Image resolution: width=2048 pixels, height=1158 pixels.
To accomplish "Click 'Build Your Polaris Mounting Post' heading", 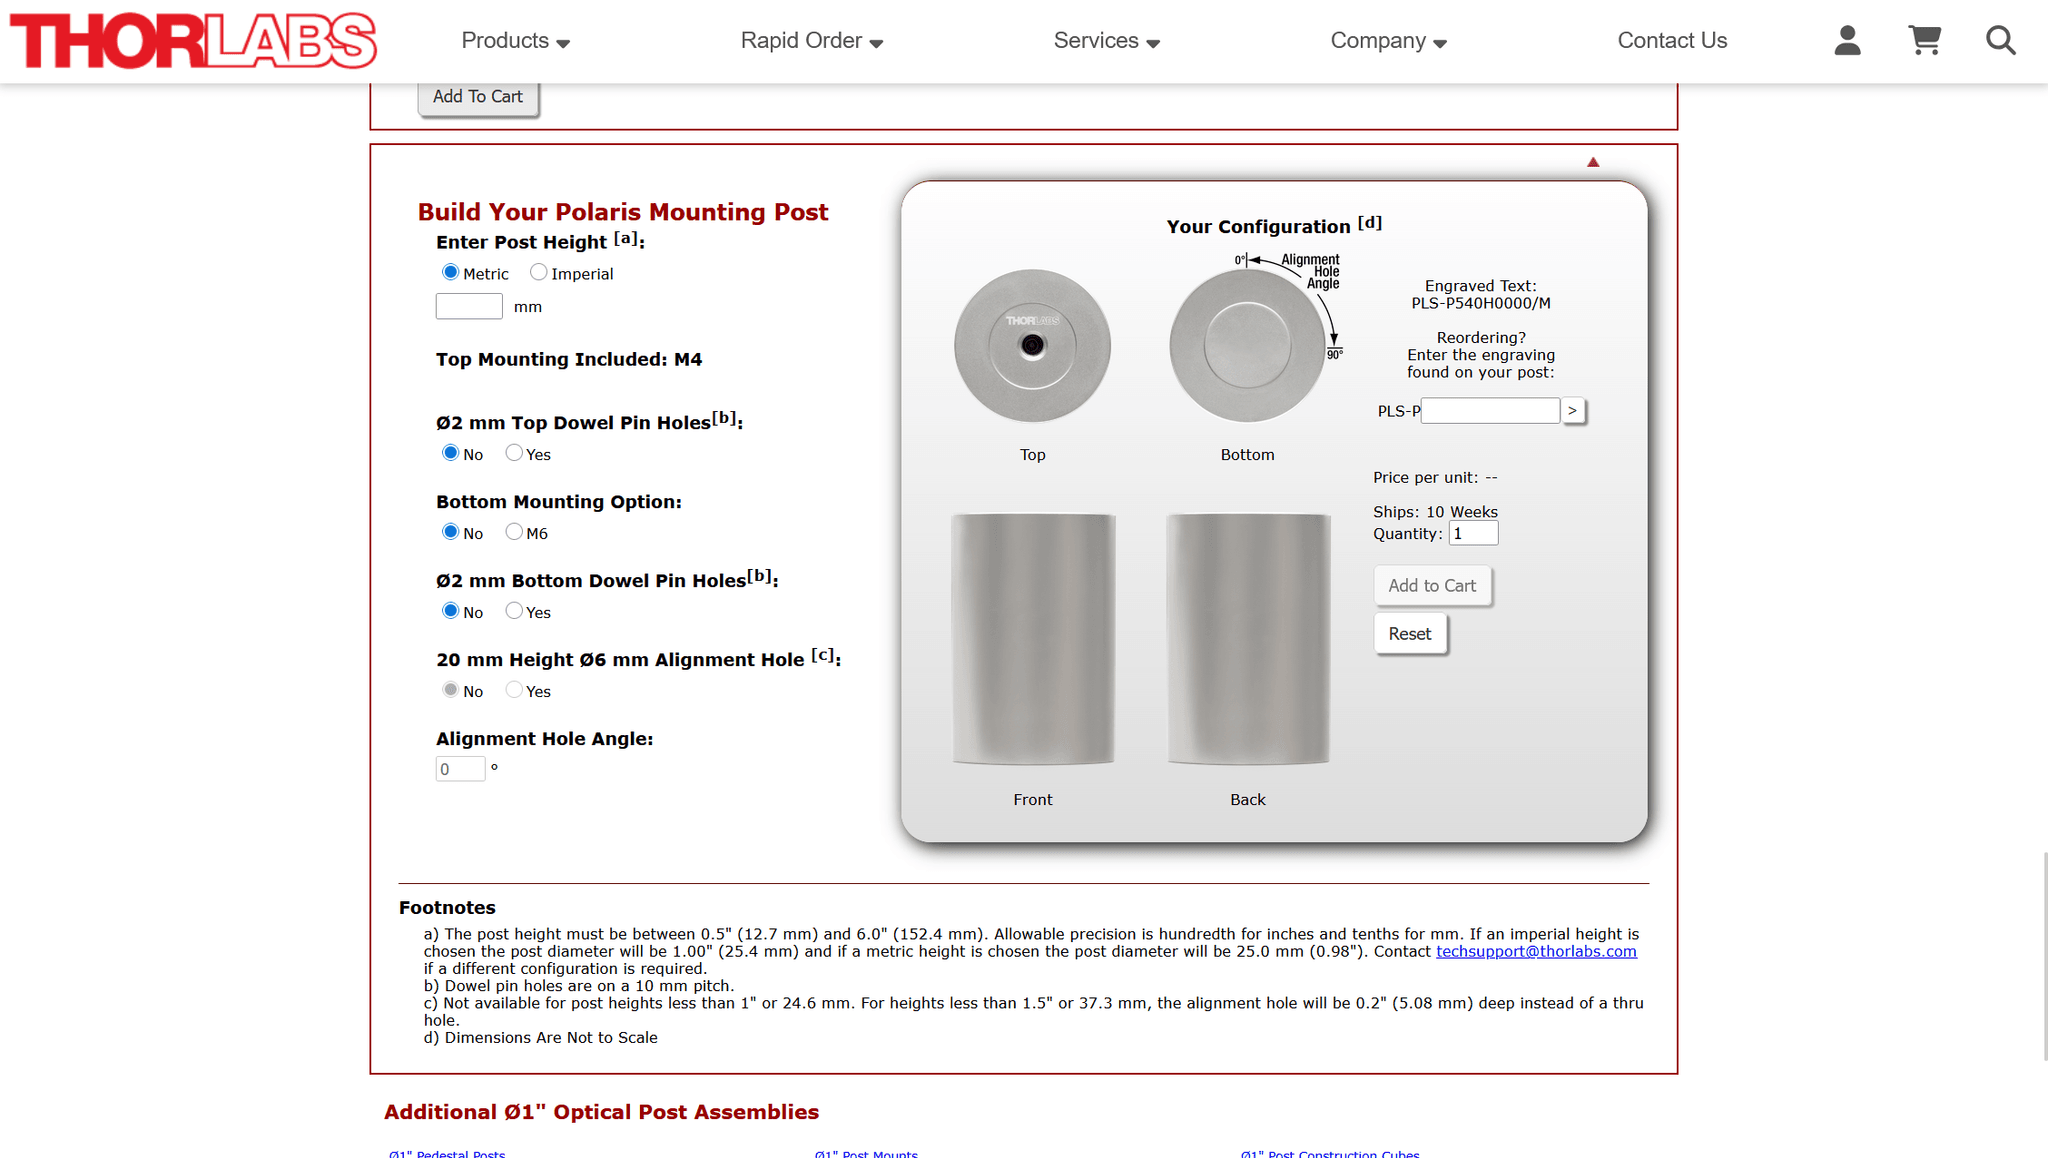I will coord(623,212).
